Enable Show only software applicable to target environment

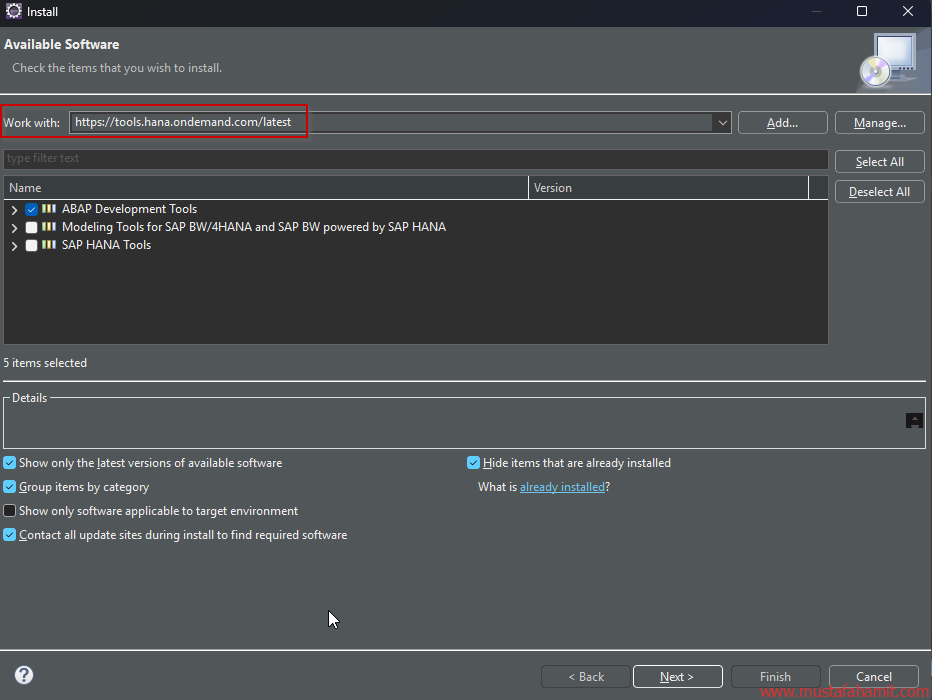pyautogui.click(x=10, y=510)
